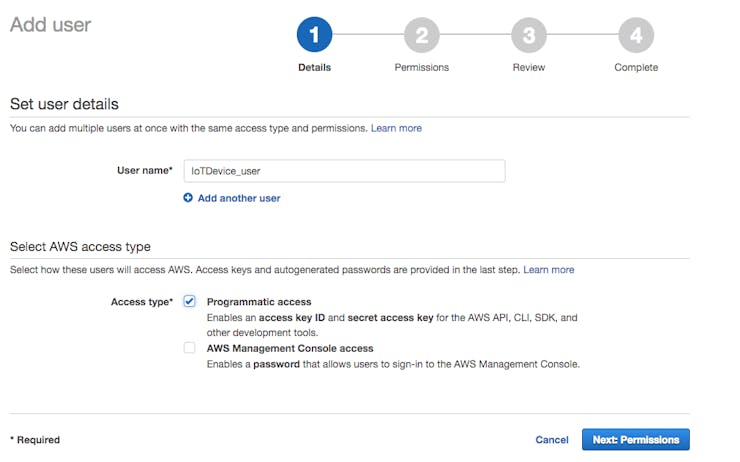The height and width of the screenshot is (462, 740).
Task: Click the step 3 Review circle
Action: (x=529, y=35)
